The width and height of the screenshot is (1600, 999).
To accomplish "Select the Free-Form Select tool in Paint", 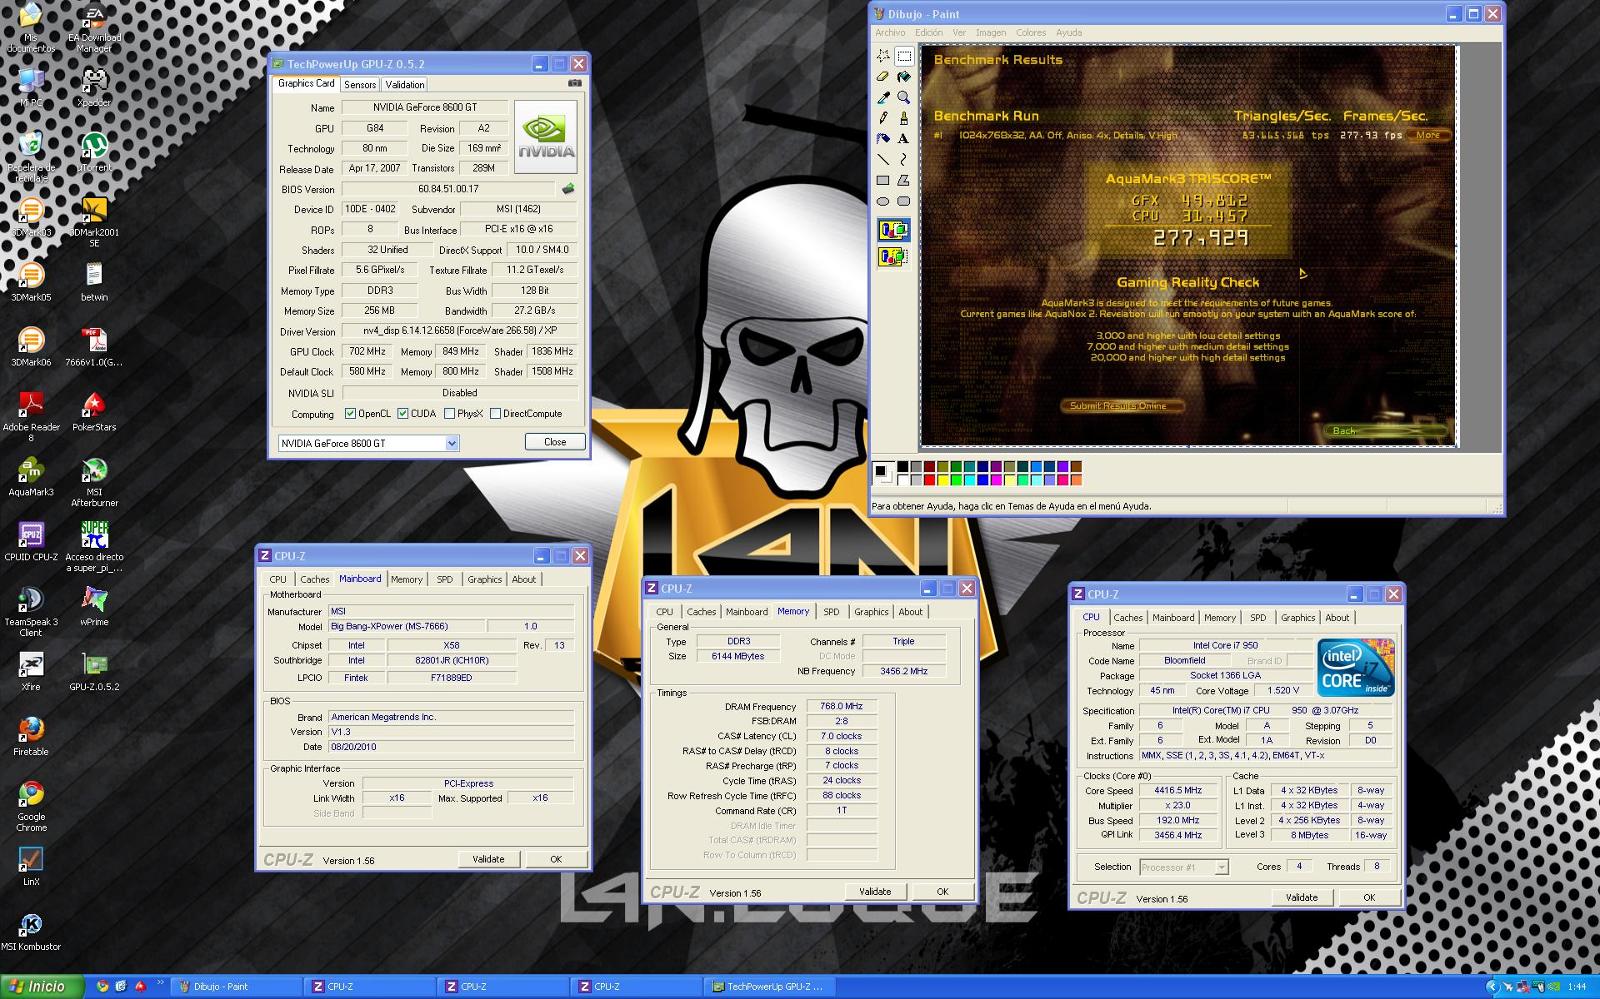I will pyautogui.click(x=883, y=56).
